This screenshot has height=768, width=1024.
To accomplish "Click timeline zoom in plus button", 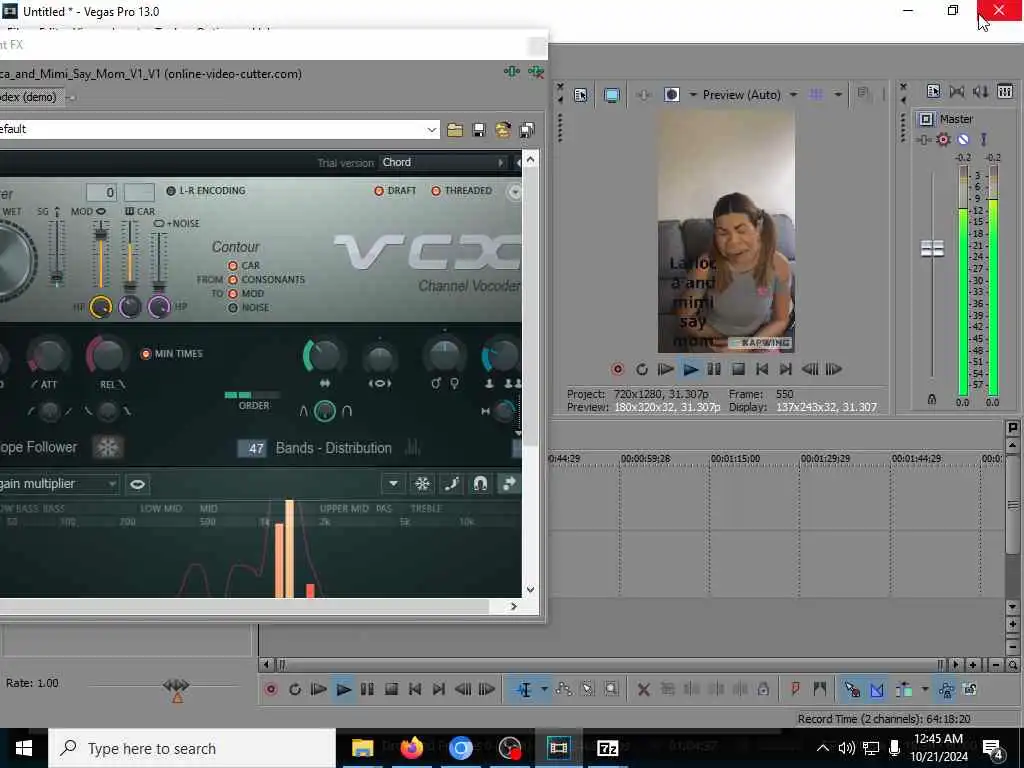I will (x=973, y=665).
